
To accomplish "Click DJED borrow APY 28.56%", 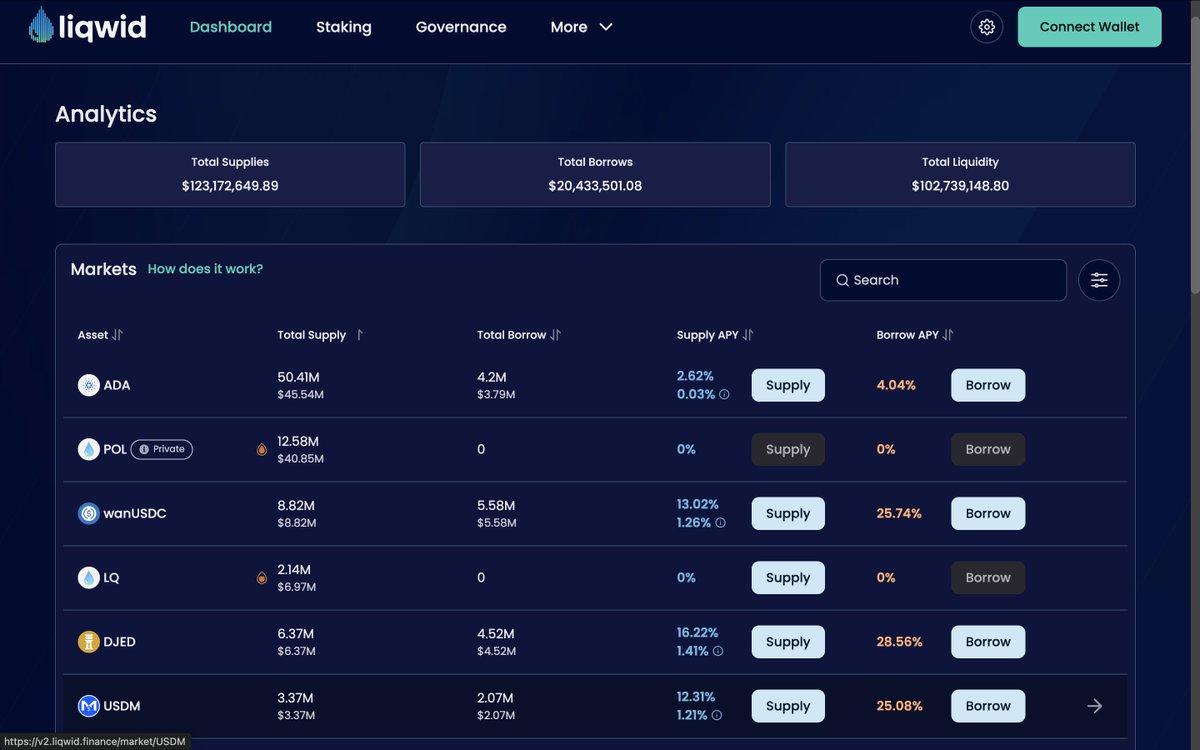I will [x=899, y=641].
